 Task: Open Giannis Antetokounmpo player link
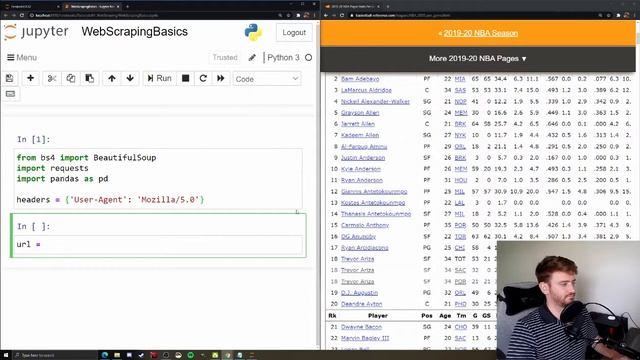point(374,191)
